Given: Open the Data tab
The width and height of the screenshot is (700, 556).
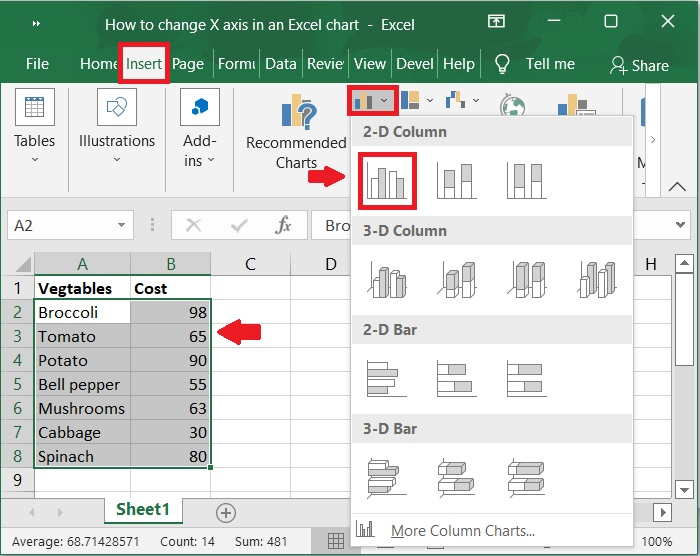Looking at the screenshot, I should pos(281,64).
